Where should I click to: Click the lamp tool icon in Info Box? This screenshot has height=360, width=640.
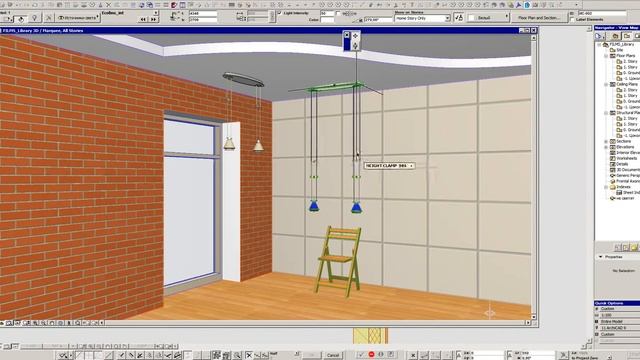pyautogui.click(x=35, y=18)
